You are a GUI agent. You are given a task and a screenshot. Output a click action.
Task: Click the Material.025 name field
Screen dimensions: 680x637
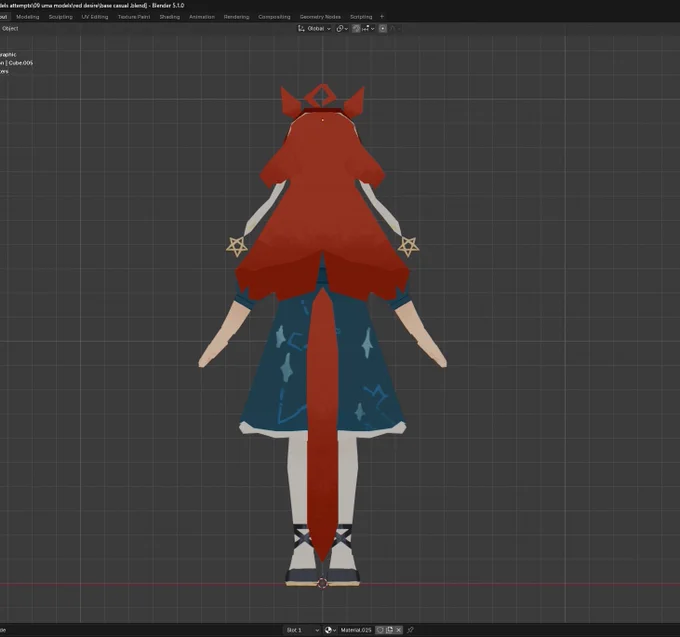356,630
